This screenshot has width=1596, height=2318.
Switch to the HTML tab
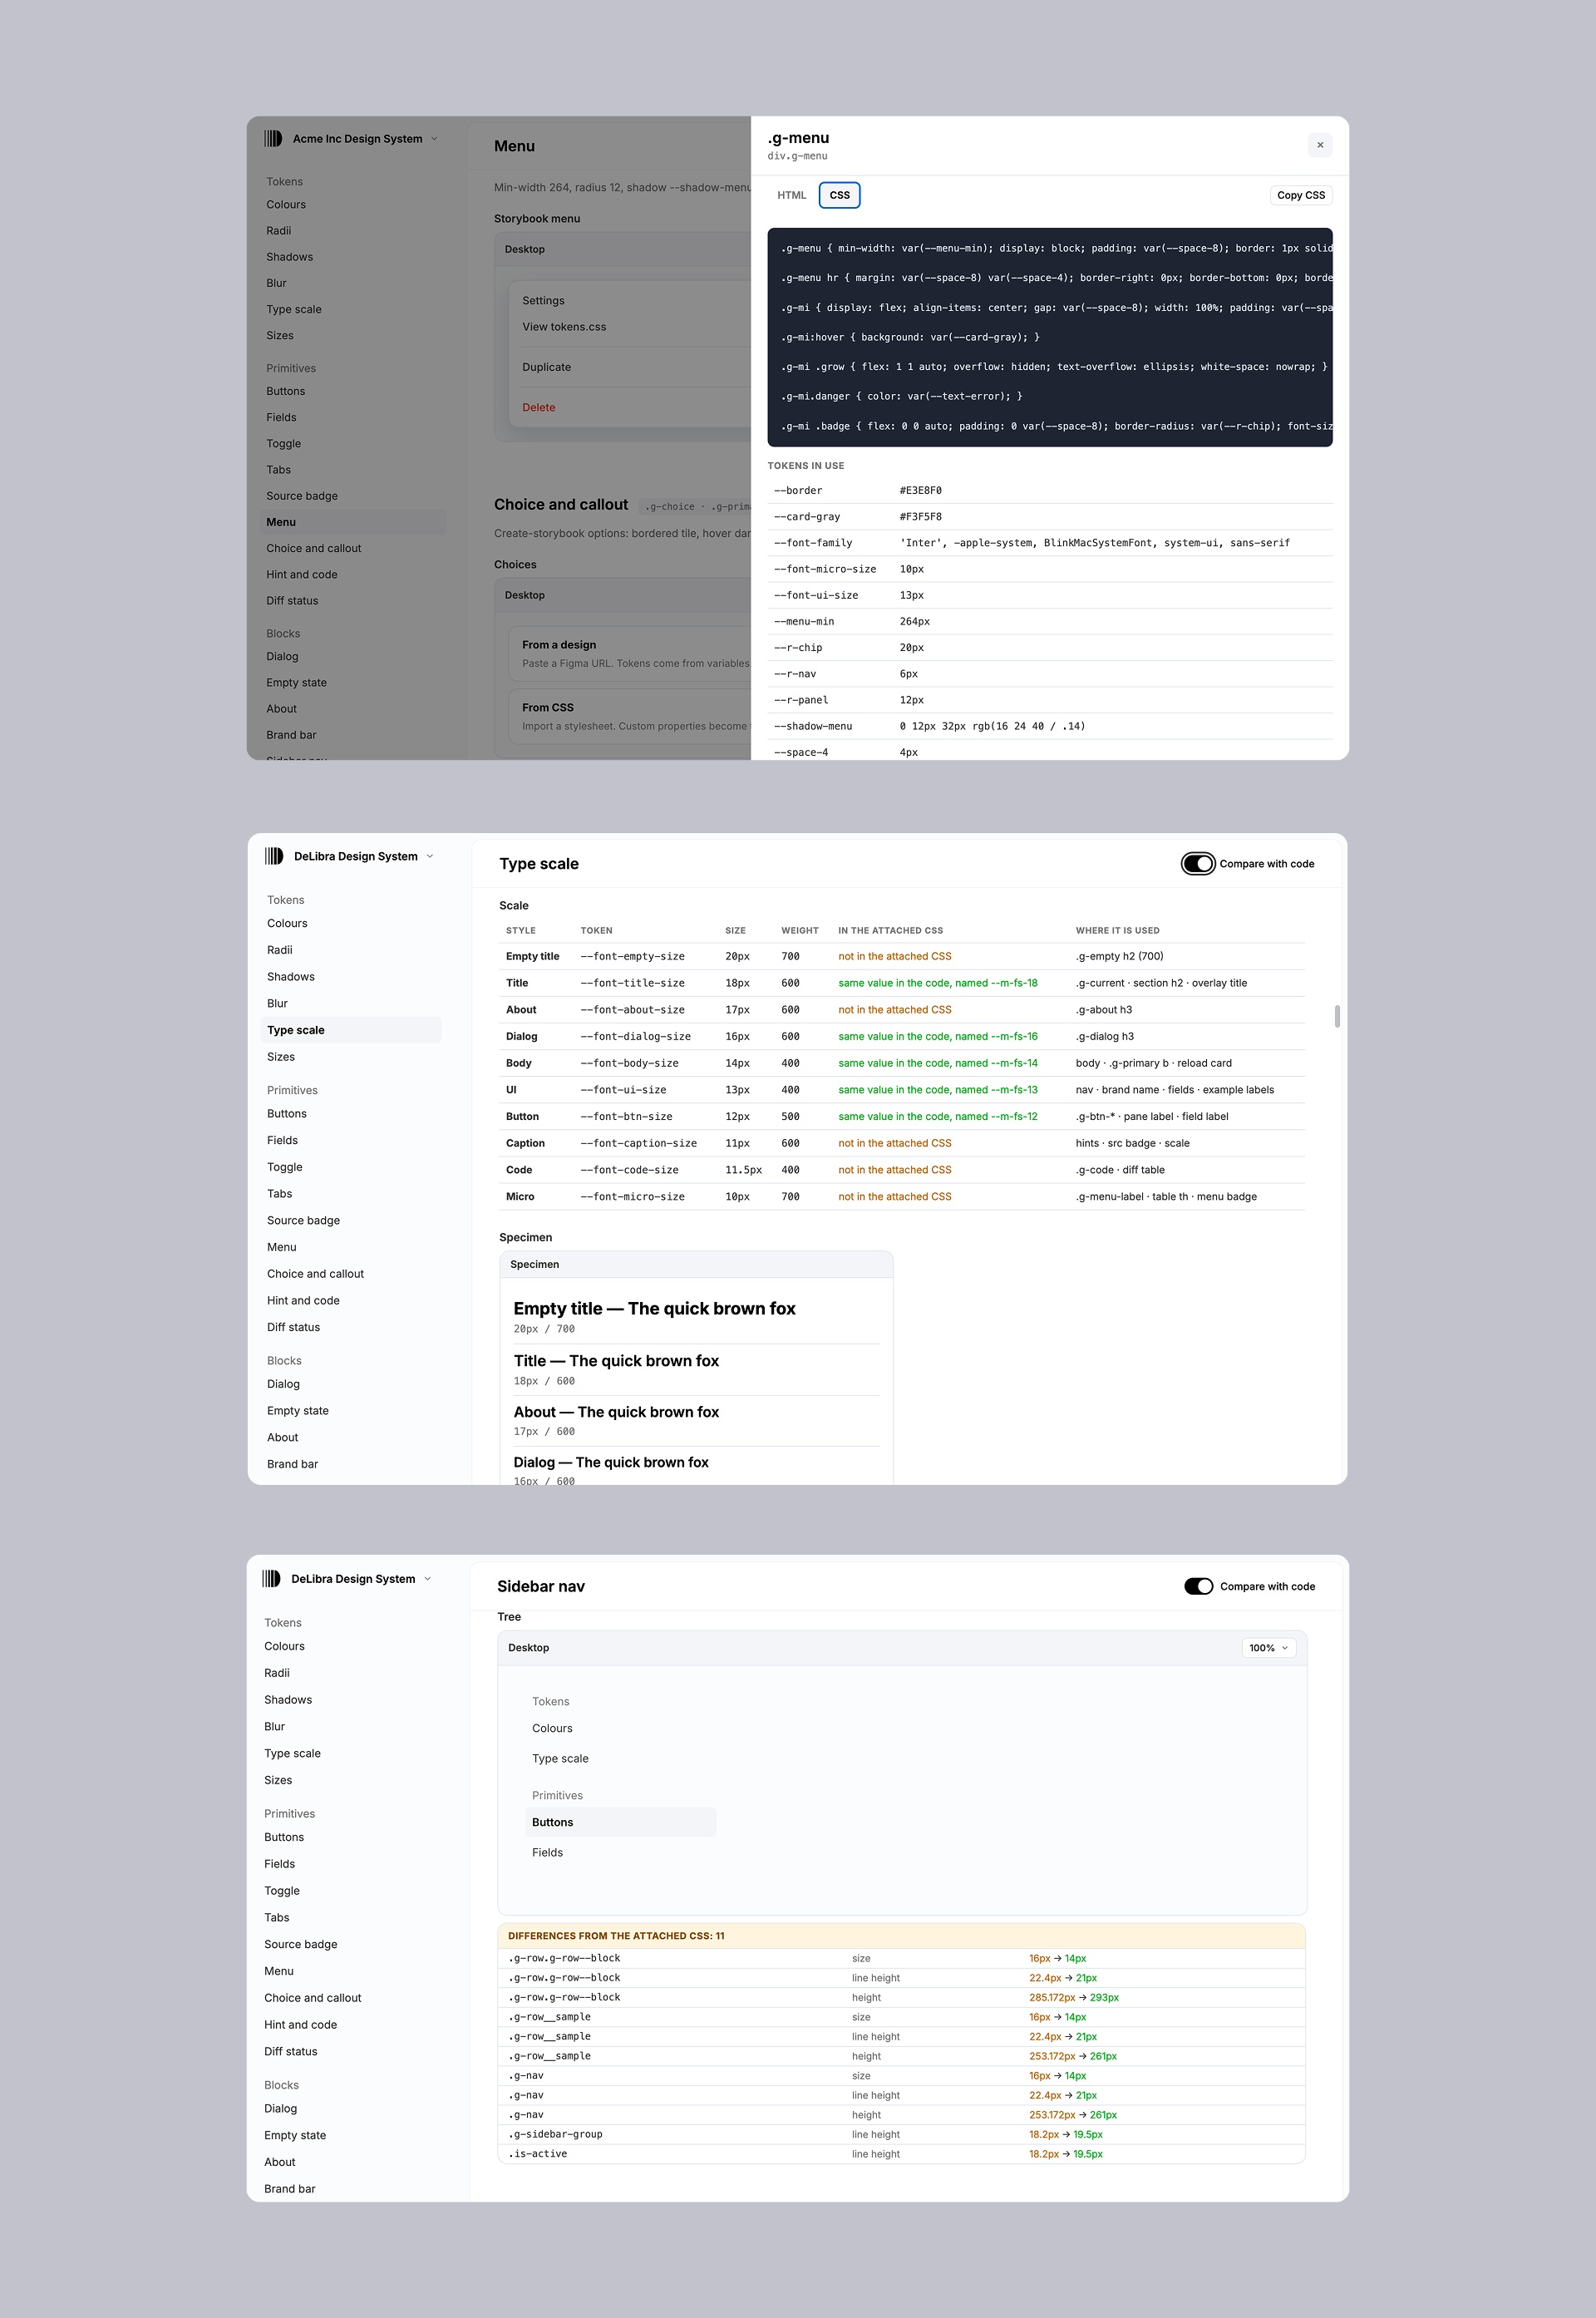[791, 195]
